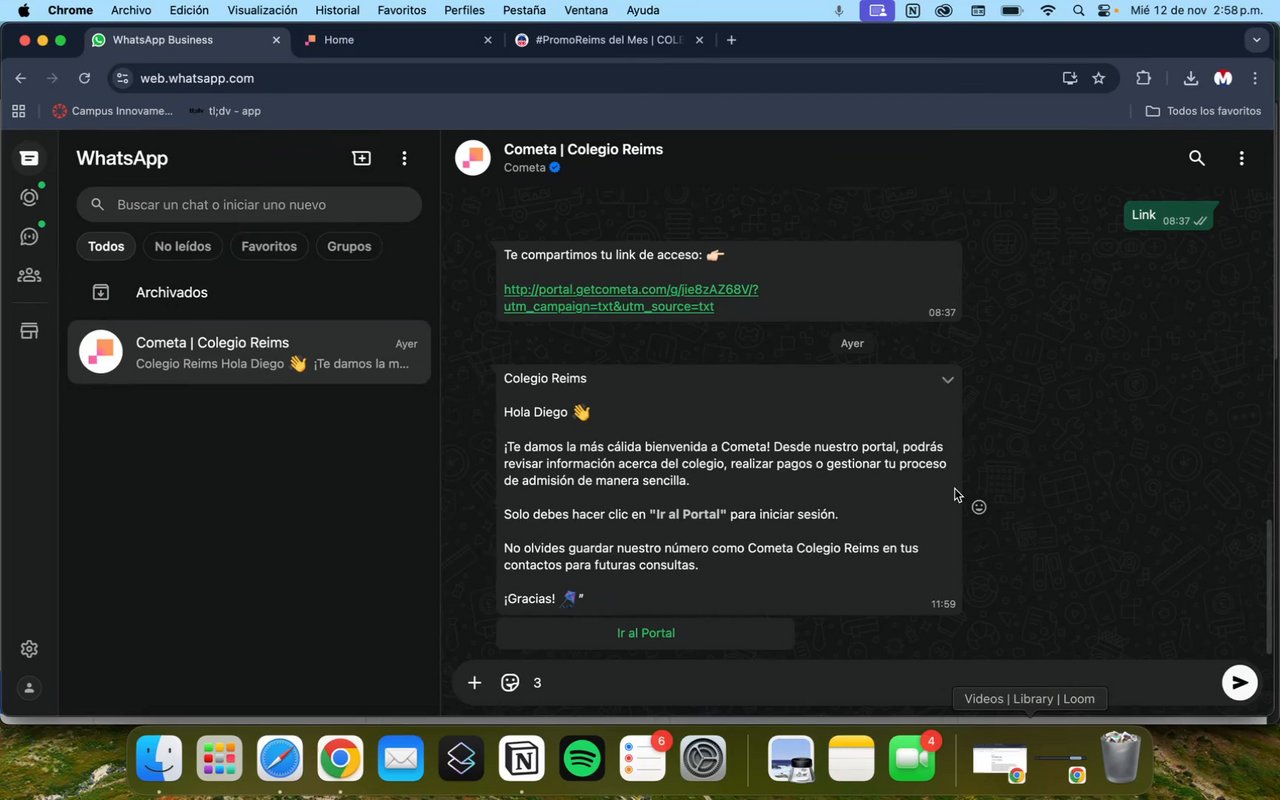The image size is (1280, 800).
Task: Click the chat search input field
Action: [x=249, y=205]
